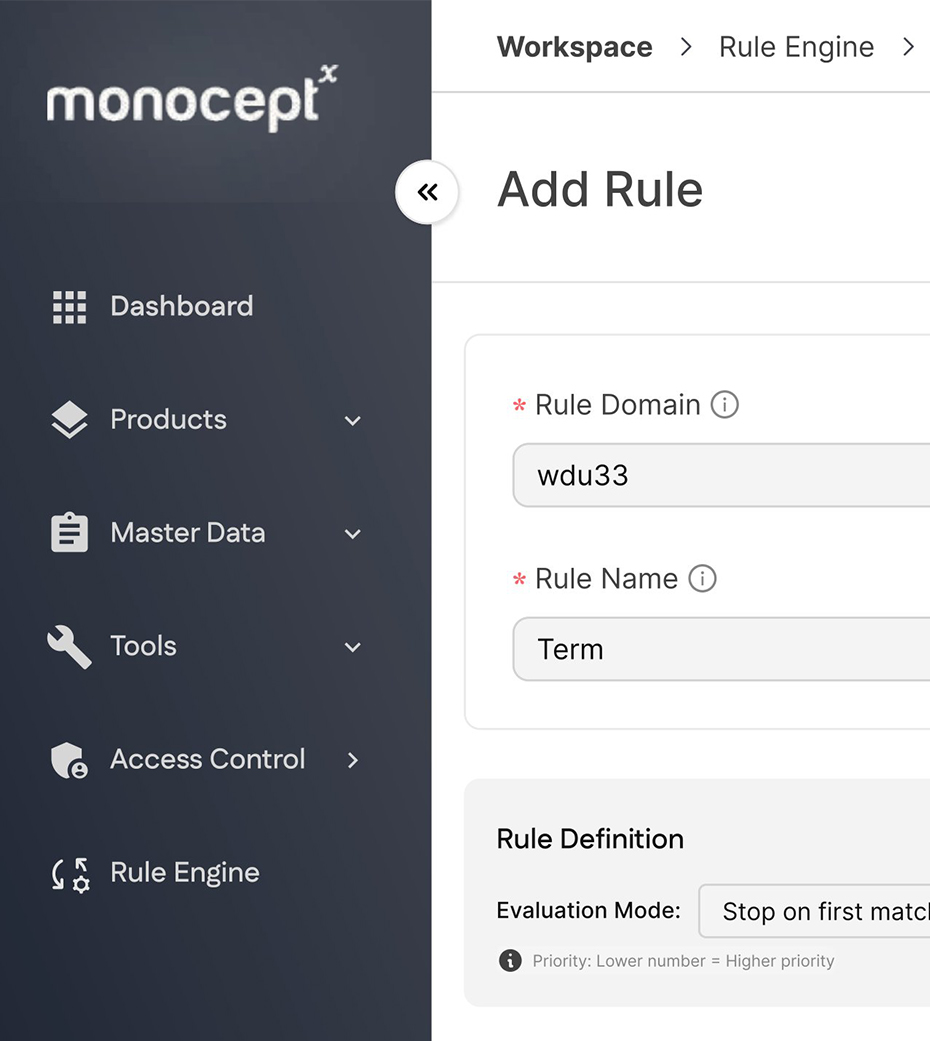
Task: Show Rule Domain info tooltip icon
Action: tap(725, 404)
